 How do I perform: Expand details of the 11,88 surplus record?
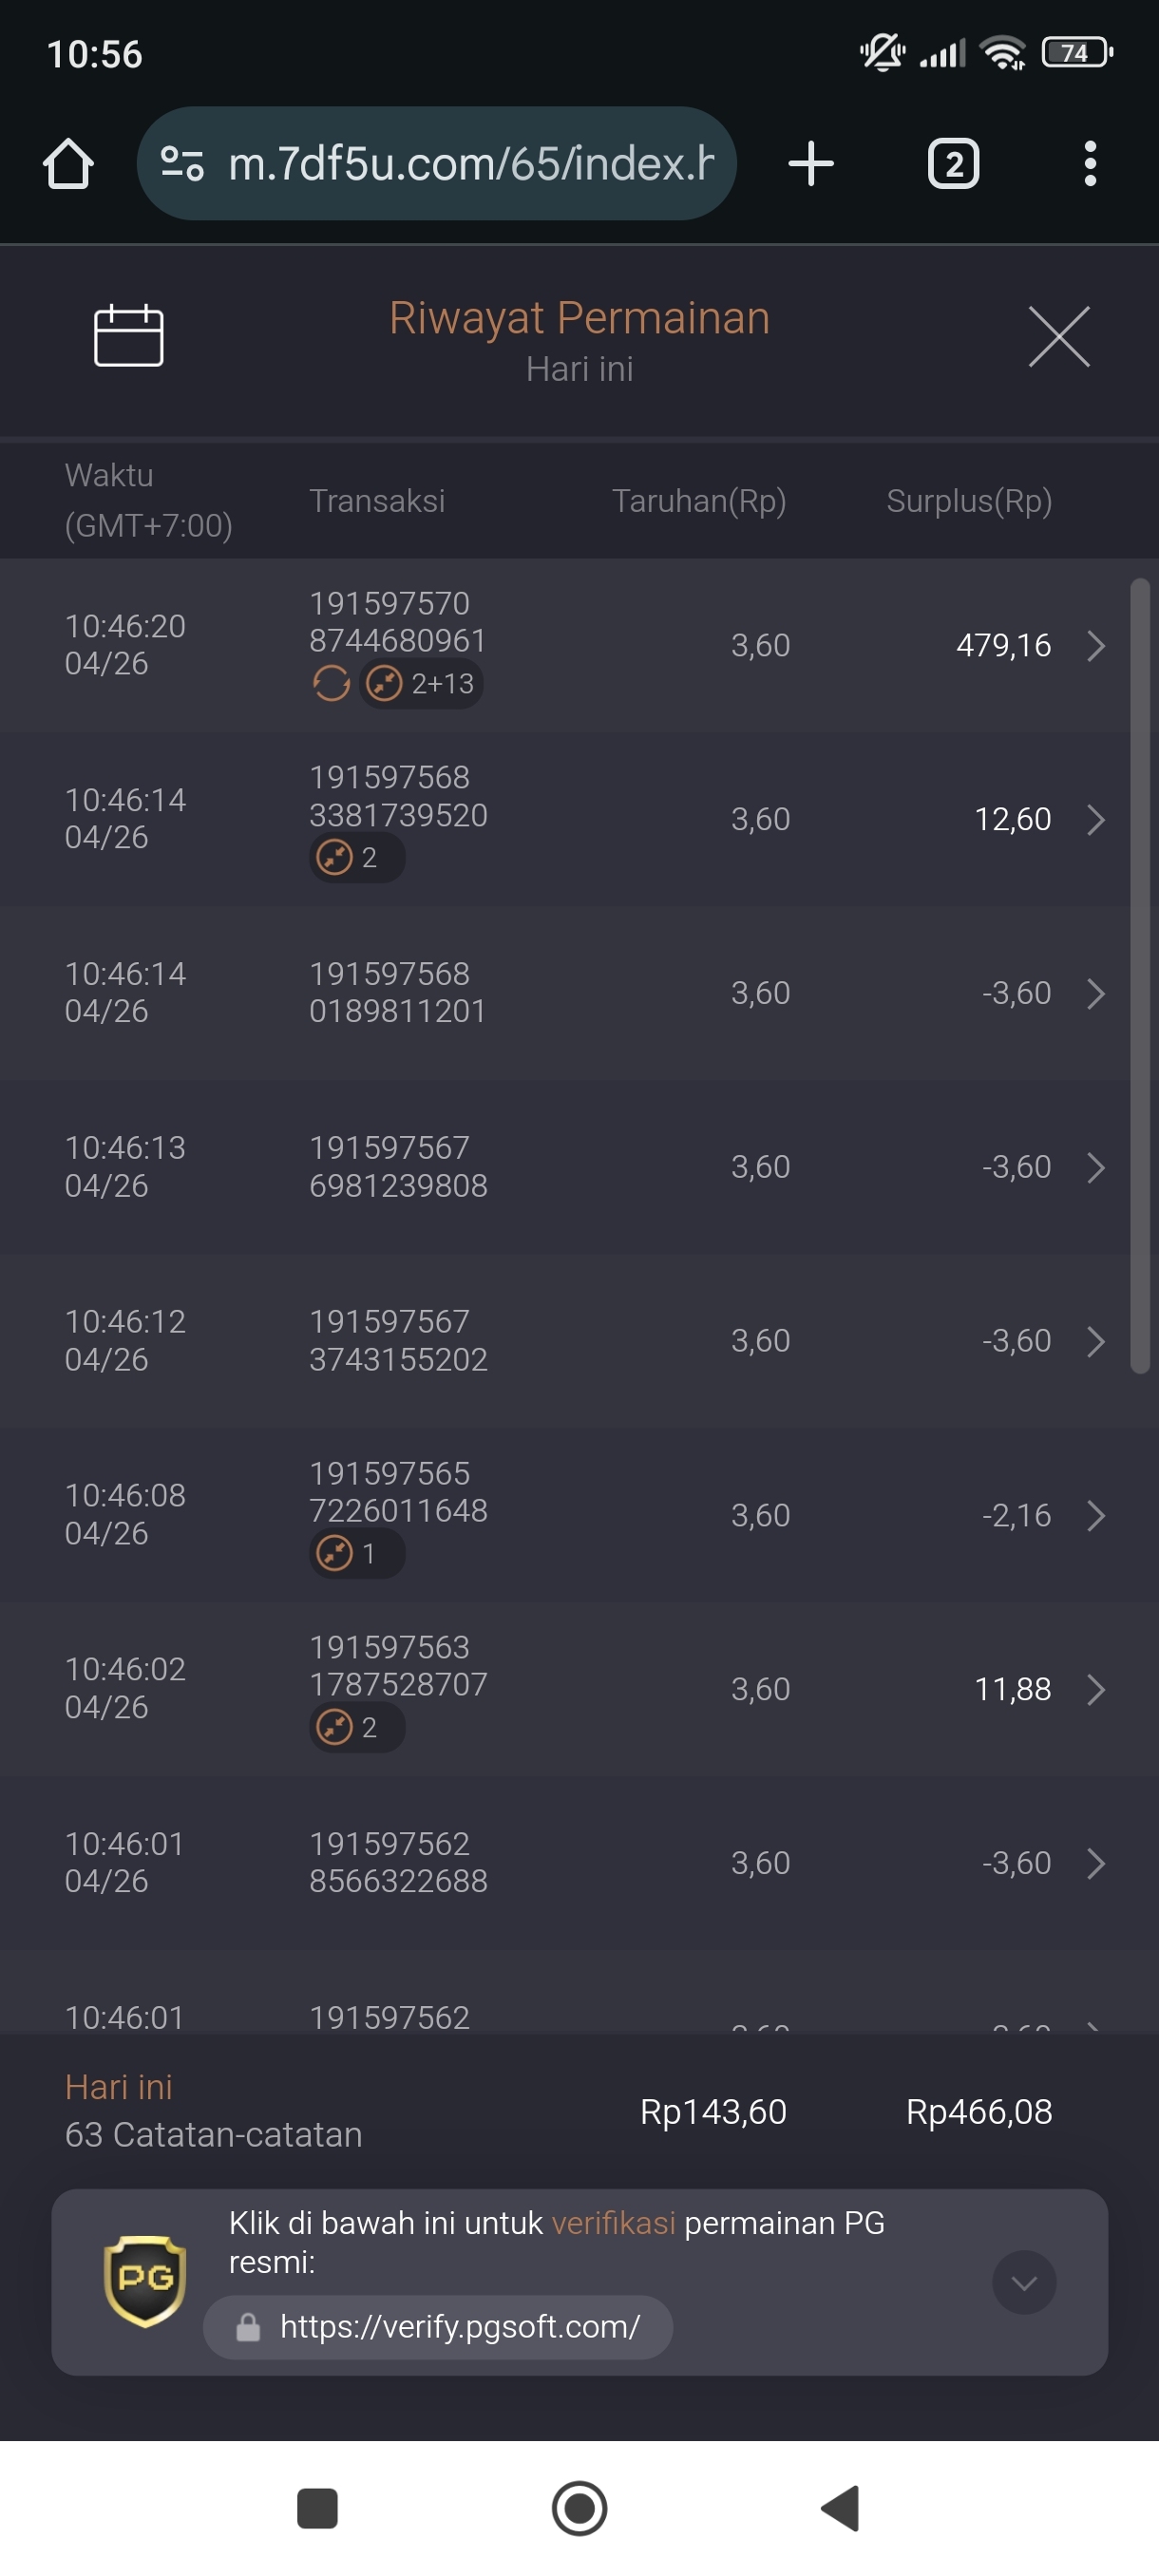pyautogui.click(x=1096, y=1689)
